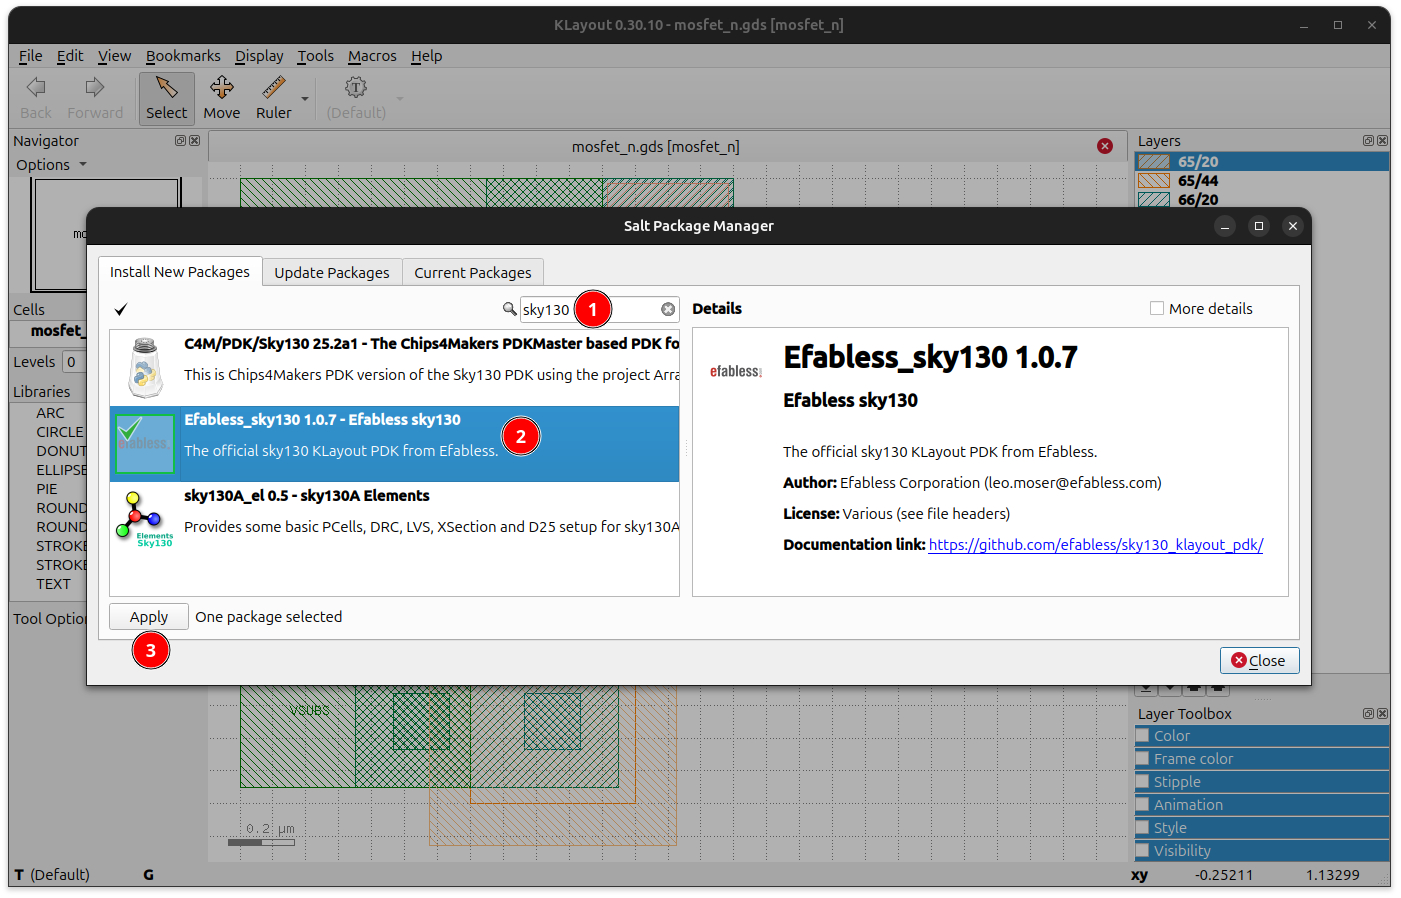Float the Navigator panel

(180, 141)
